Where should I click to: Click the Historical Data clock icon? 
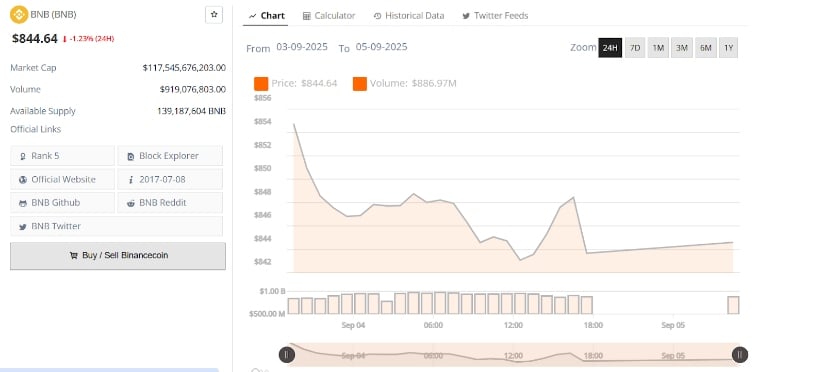click(377, 16)
